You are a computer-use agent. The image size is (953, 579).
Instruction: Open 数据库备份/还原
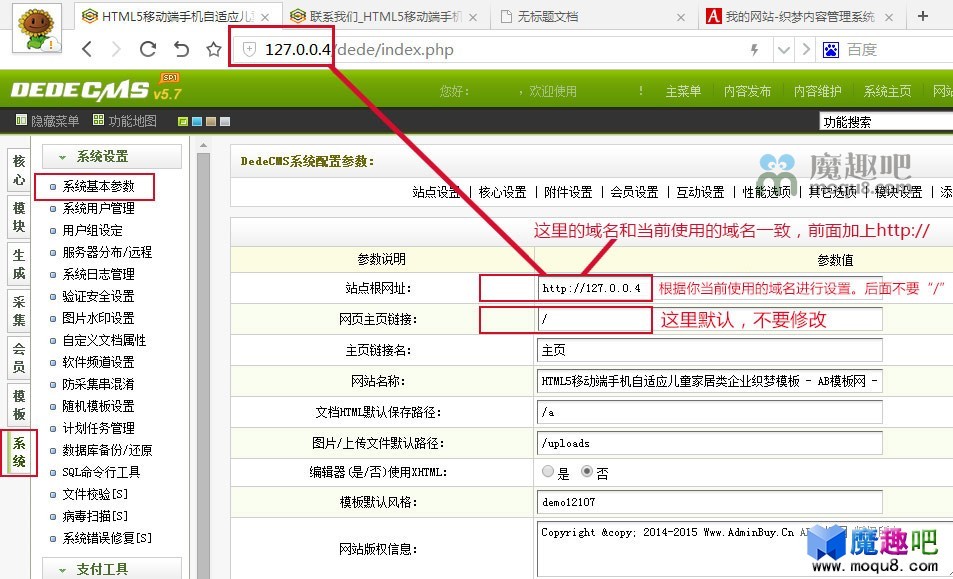coord(107,450)
